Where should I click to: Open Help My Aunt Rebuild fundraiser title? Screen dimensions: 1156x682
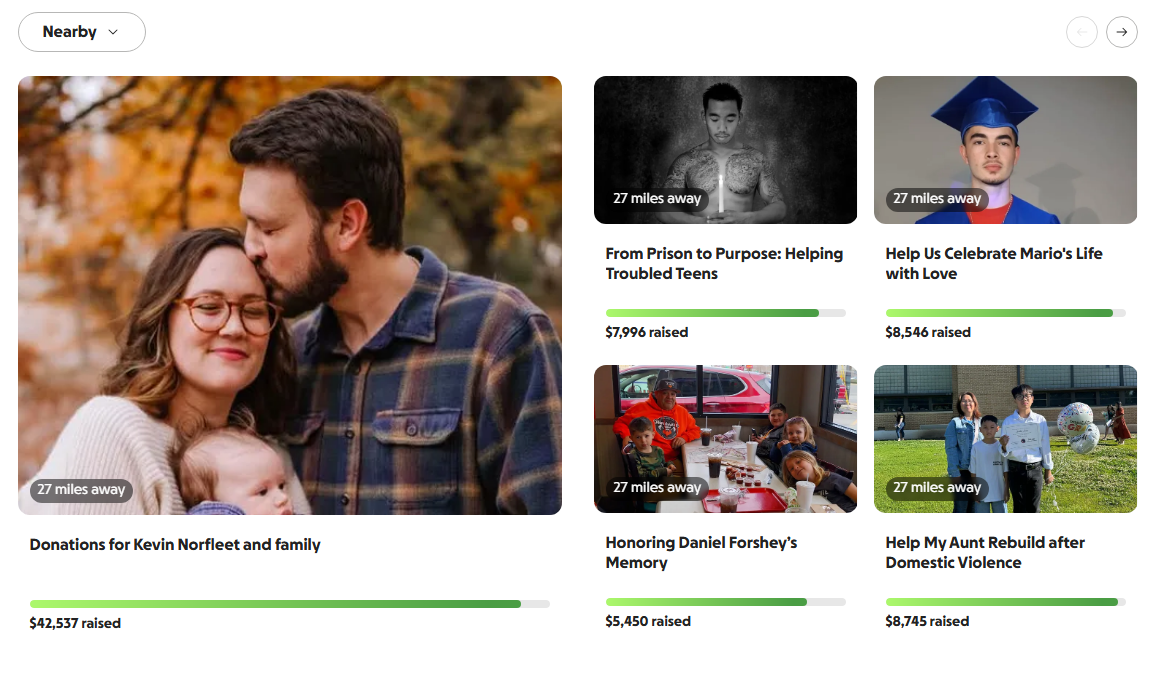985,553
